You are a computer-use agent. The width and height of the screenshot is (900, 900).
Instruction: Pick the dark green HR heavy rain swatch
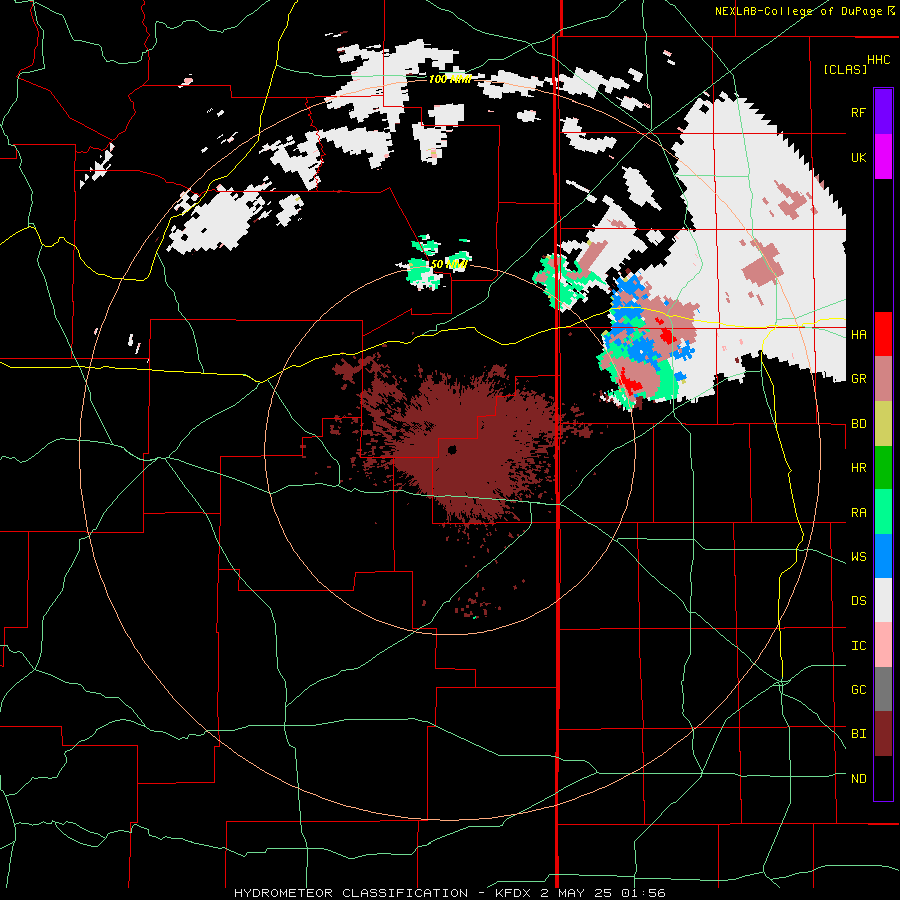pyautogui.click(x=883, y=468)
